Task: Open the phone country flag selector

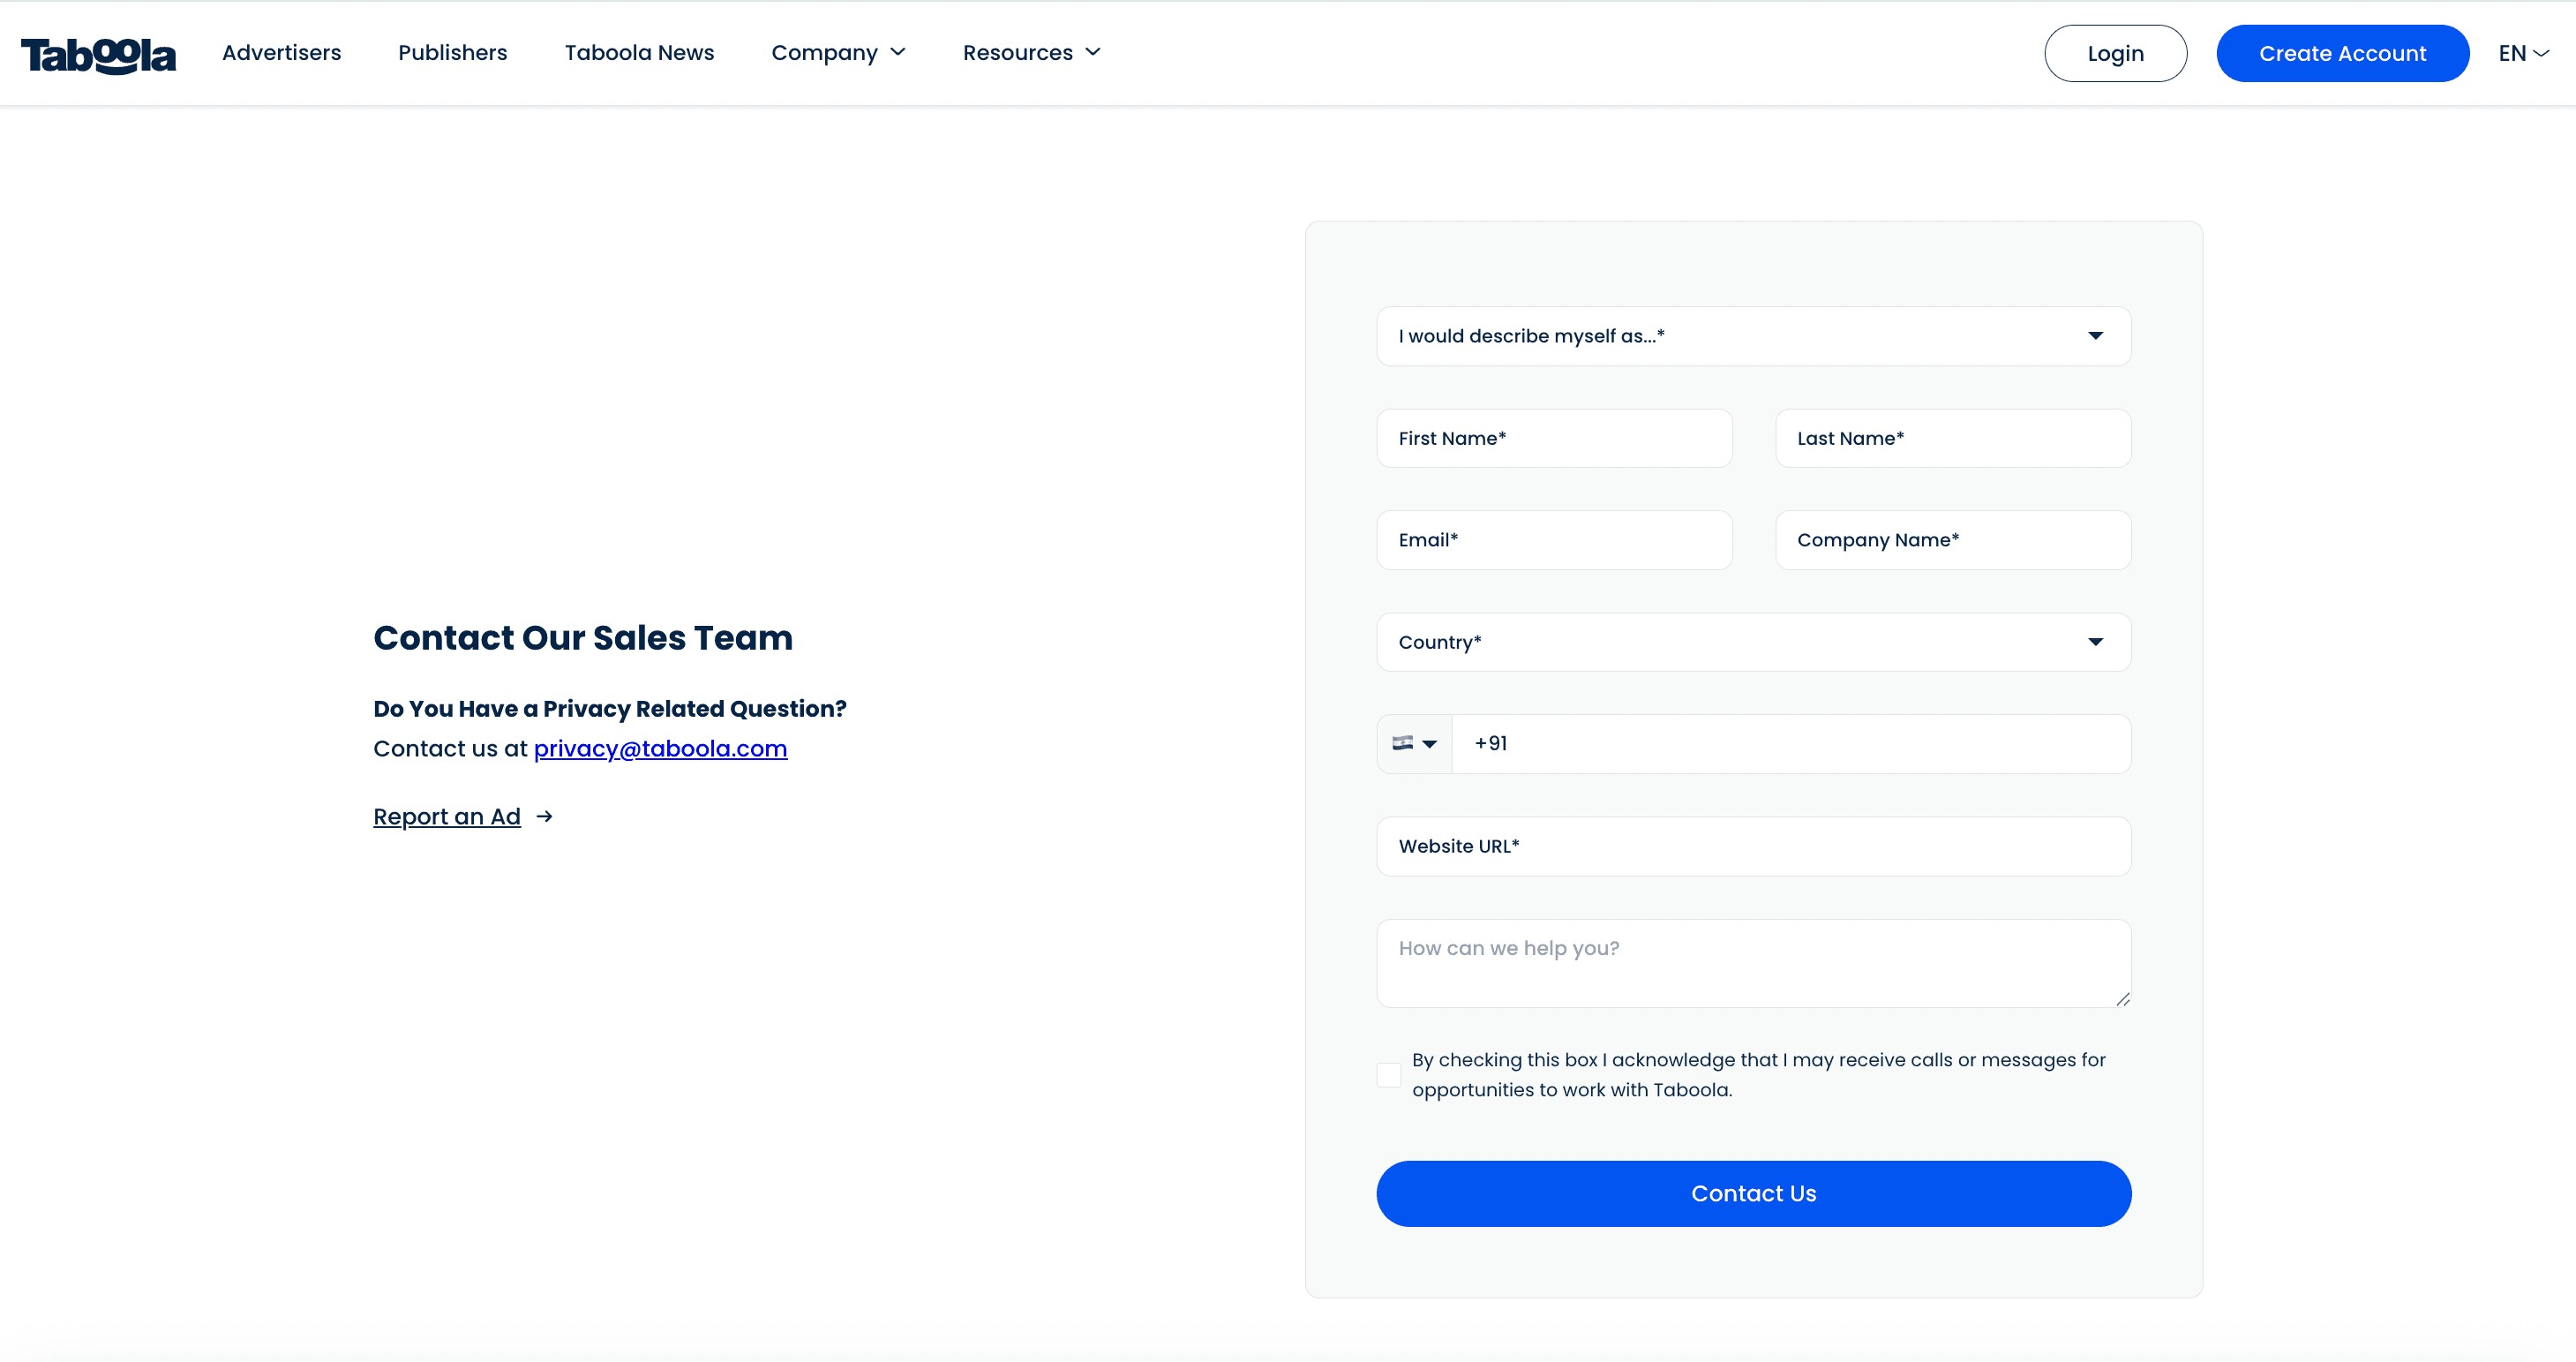Action: (x=1414, y=744)
